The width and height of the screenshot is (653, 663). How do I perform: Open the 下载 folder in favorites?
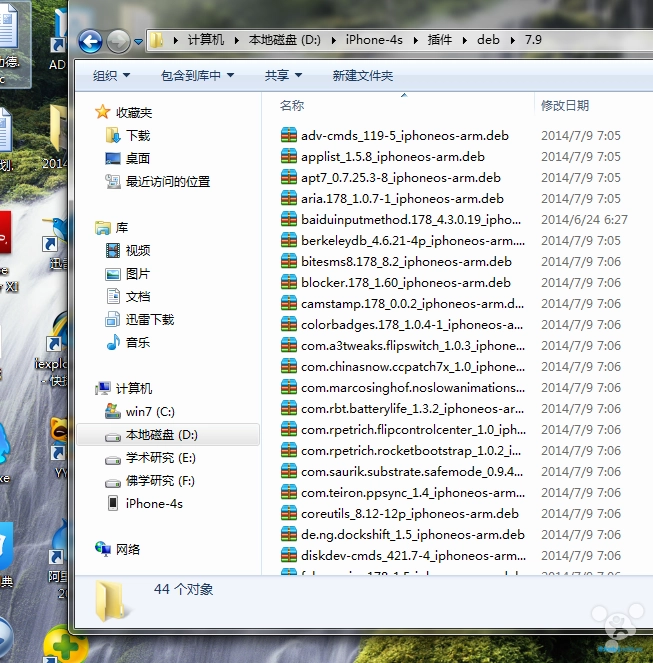click(138, 135)
